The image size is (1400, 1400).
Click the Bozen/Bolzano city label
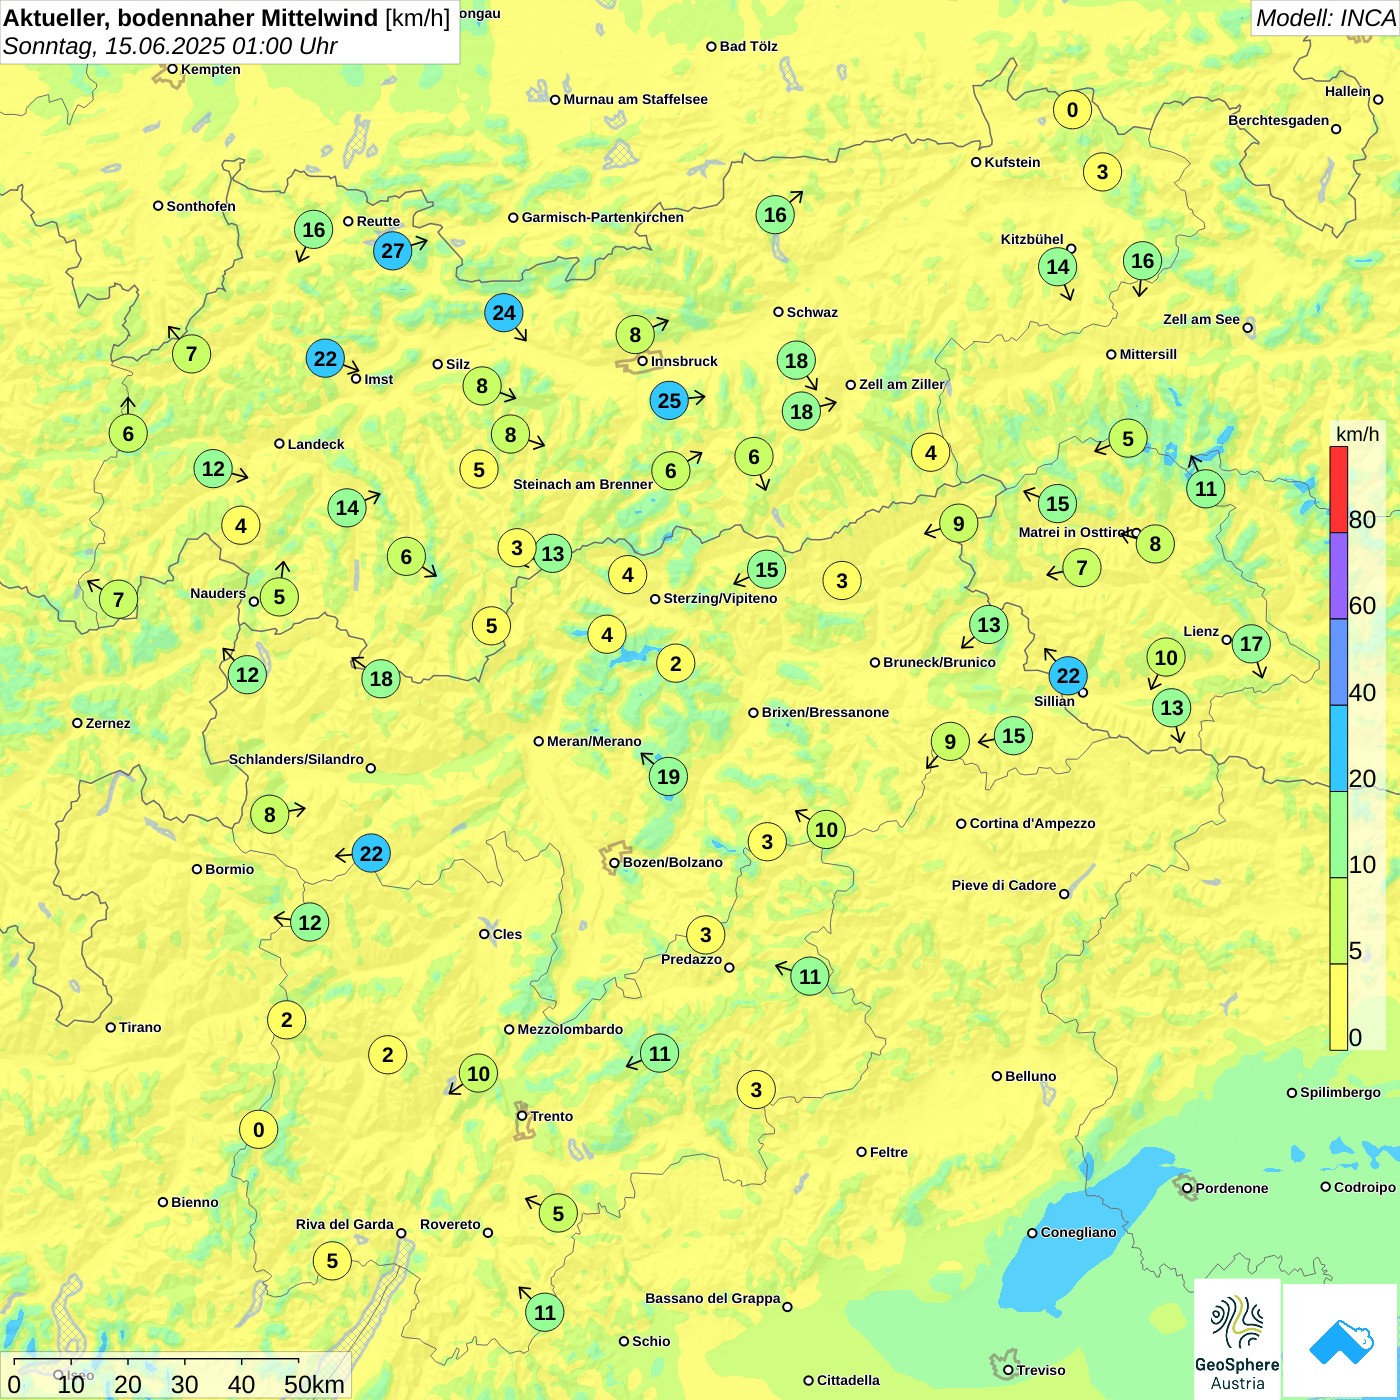pos(672,862)
